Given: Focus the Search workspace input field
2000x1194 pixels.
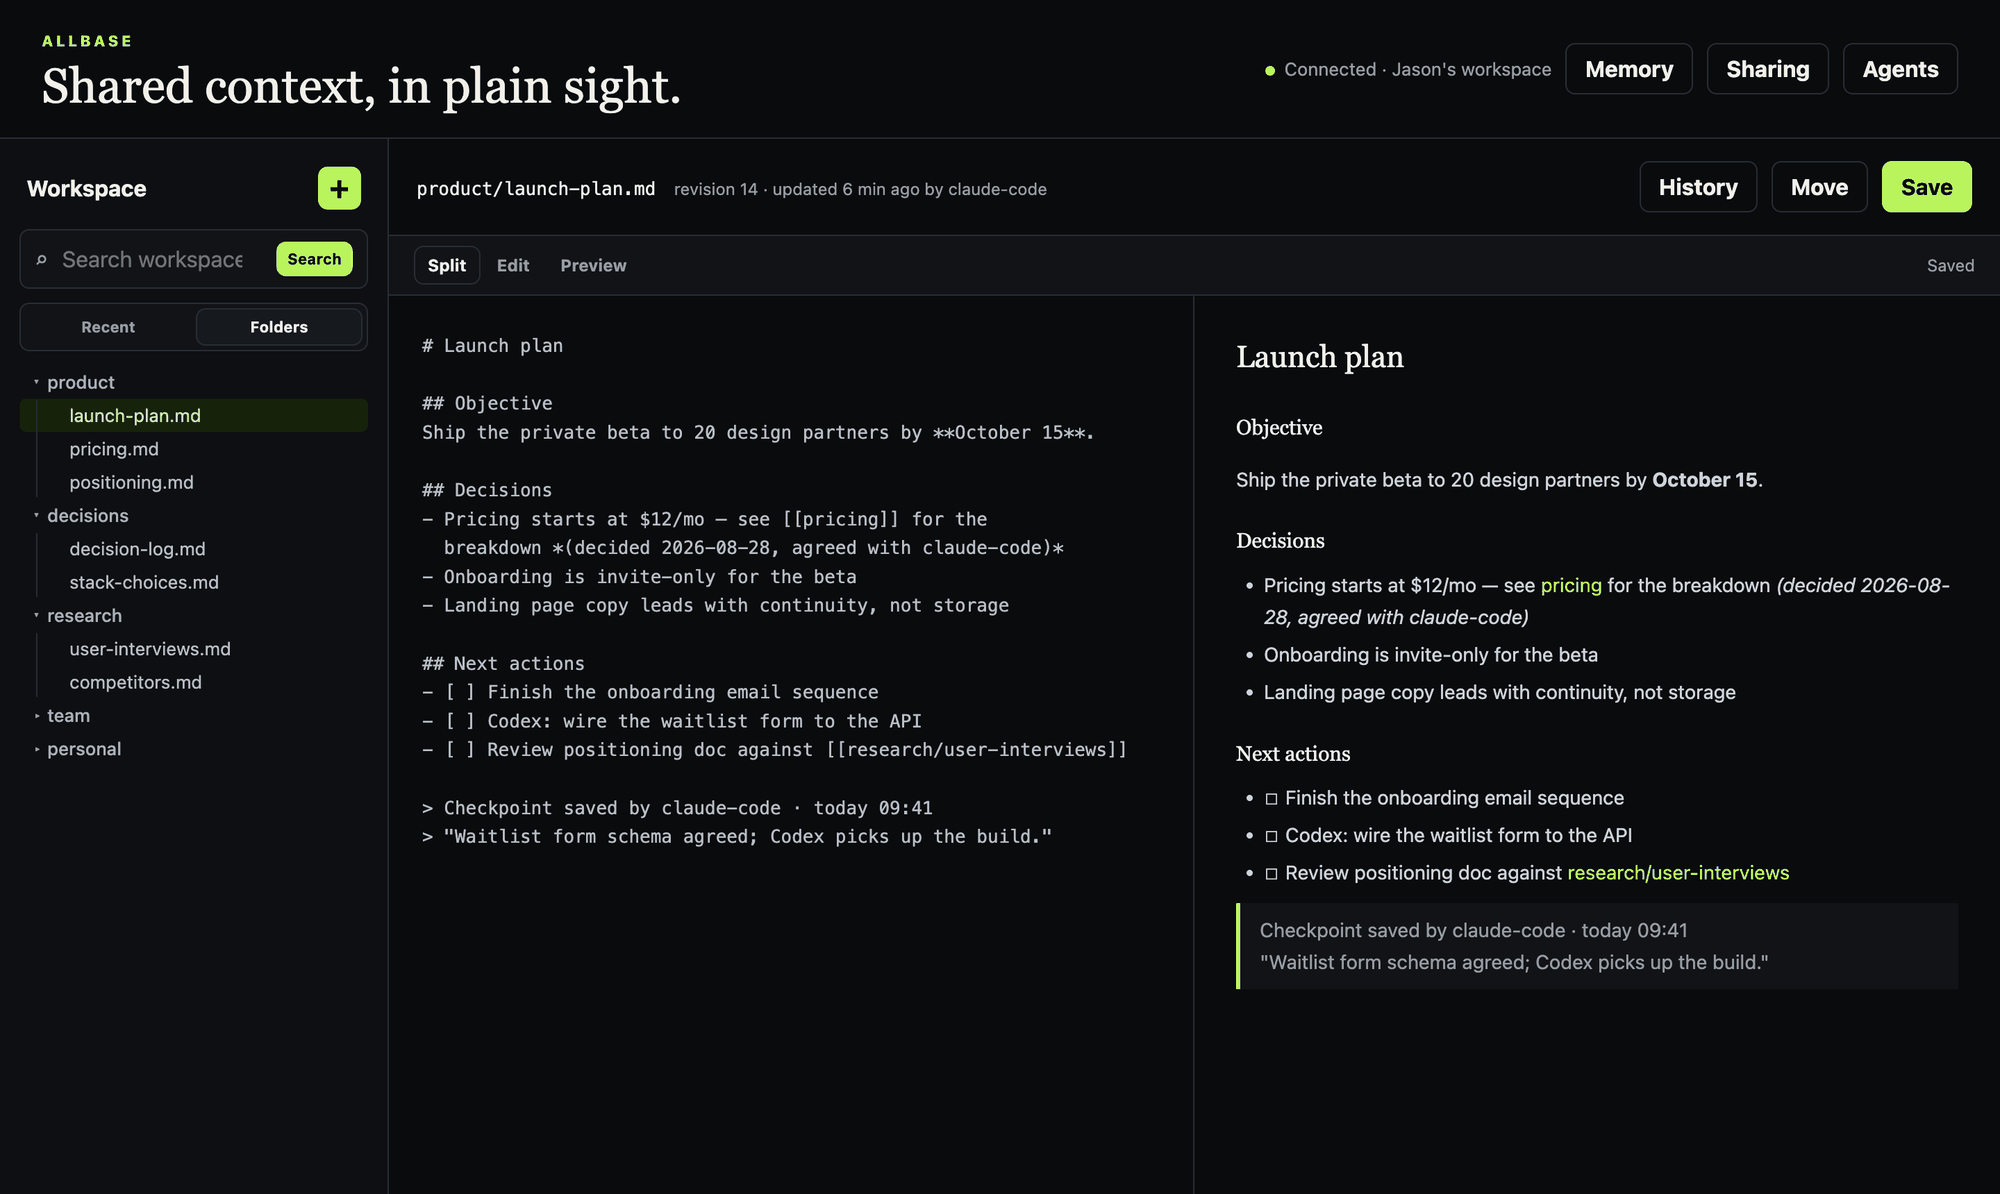Looking at the screenshot, I should coord(153,260).
